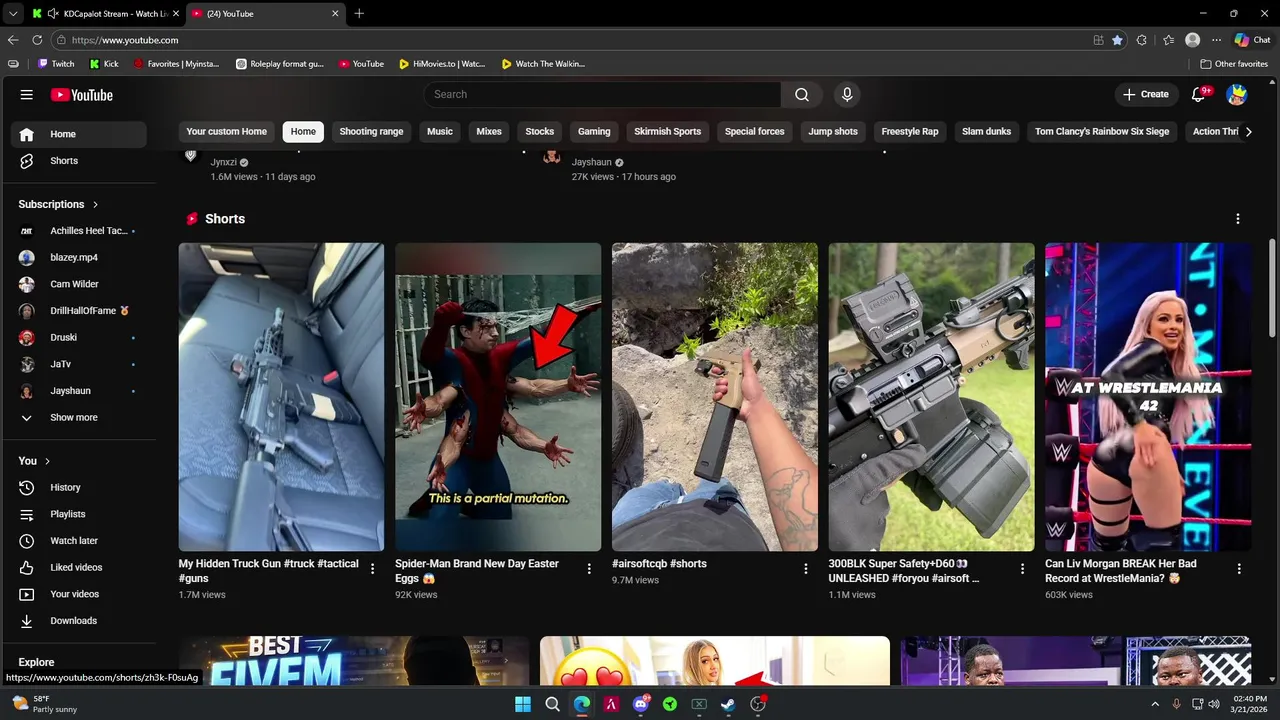1280x720 pixels.
Task: Open browser extensions puzzle icon
Action: tap(1142, 40)
